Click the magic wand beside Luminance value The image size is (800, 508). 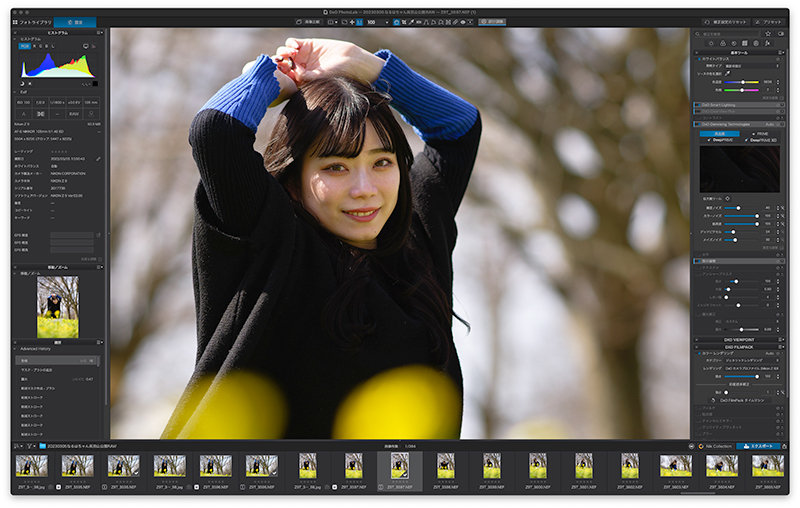click(783, 208)
